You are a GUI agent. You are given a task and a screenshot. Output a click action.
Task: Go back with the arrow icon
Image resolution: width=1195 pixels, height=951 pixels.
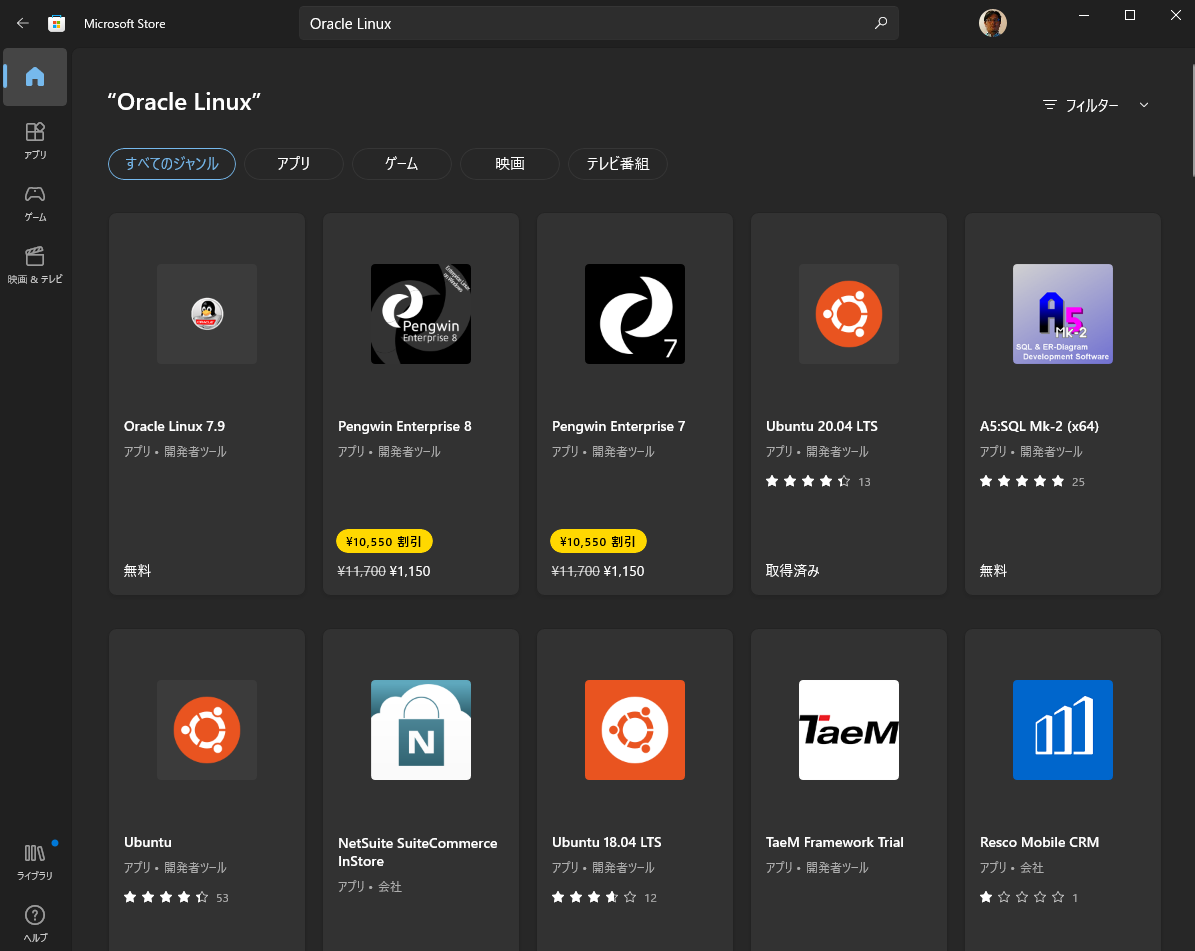click(23, 24)
